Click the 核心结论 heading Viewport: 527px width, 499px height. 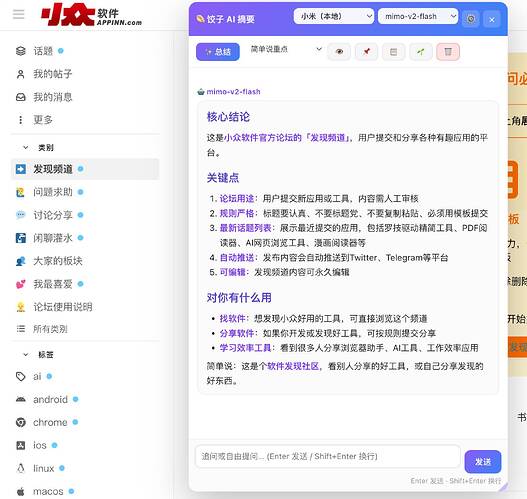[x=228, y=117]
